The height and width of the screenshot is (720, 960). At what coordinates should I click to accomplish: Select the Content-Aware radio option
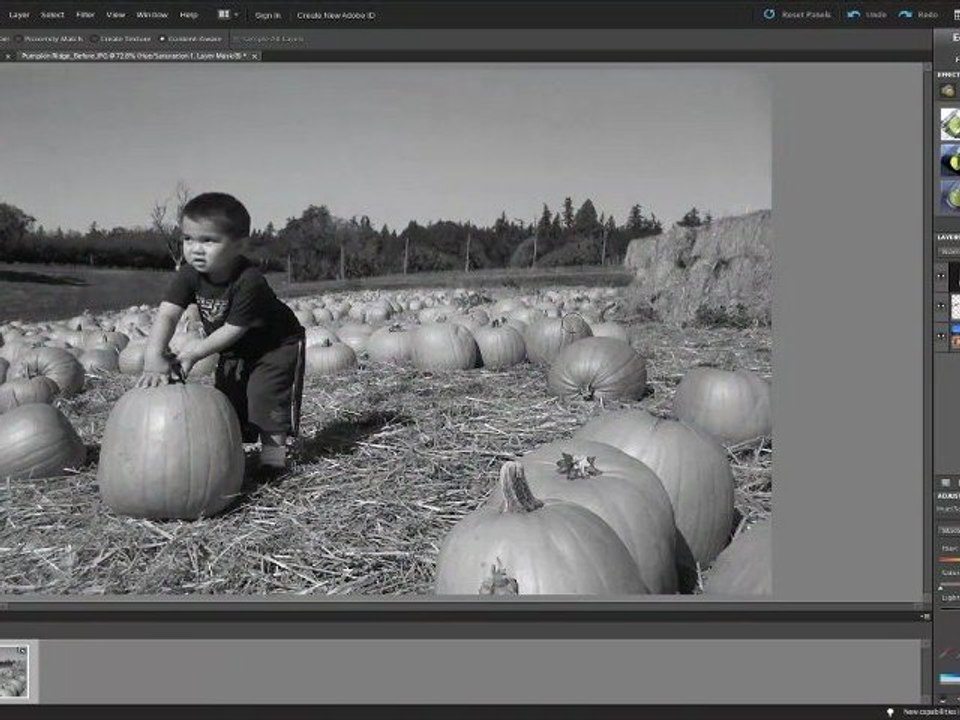click(190, 39)
